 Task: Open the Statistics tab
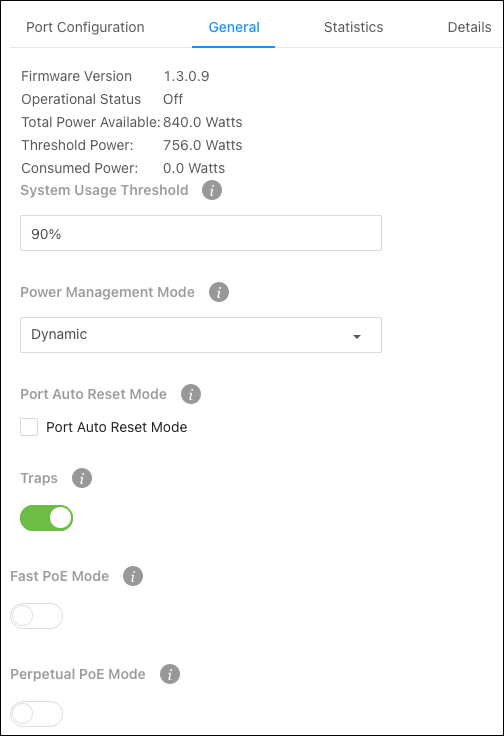[353, 27]
